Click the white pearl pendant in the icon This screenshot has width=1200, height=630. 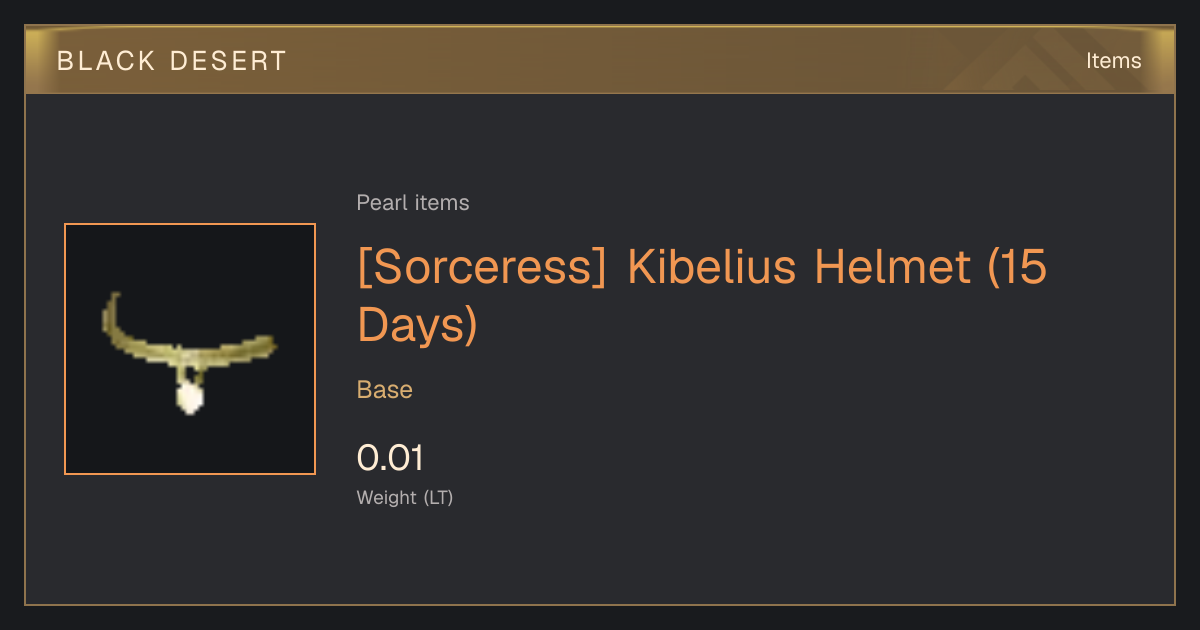click(x=189, y=397)
